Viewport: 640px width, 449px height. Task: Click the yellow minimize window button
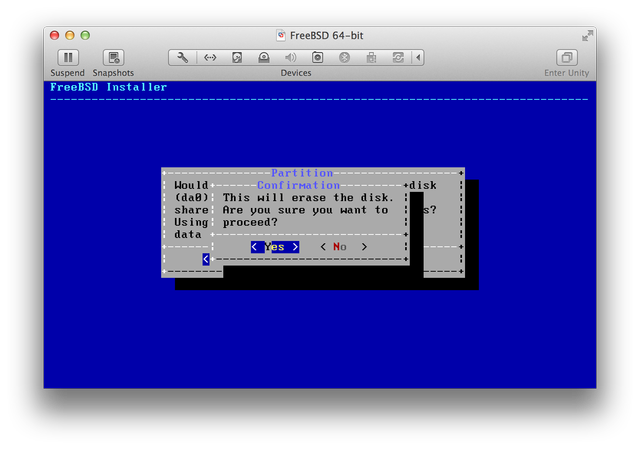[x=70, y=36]
